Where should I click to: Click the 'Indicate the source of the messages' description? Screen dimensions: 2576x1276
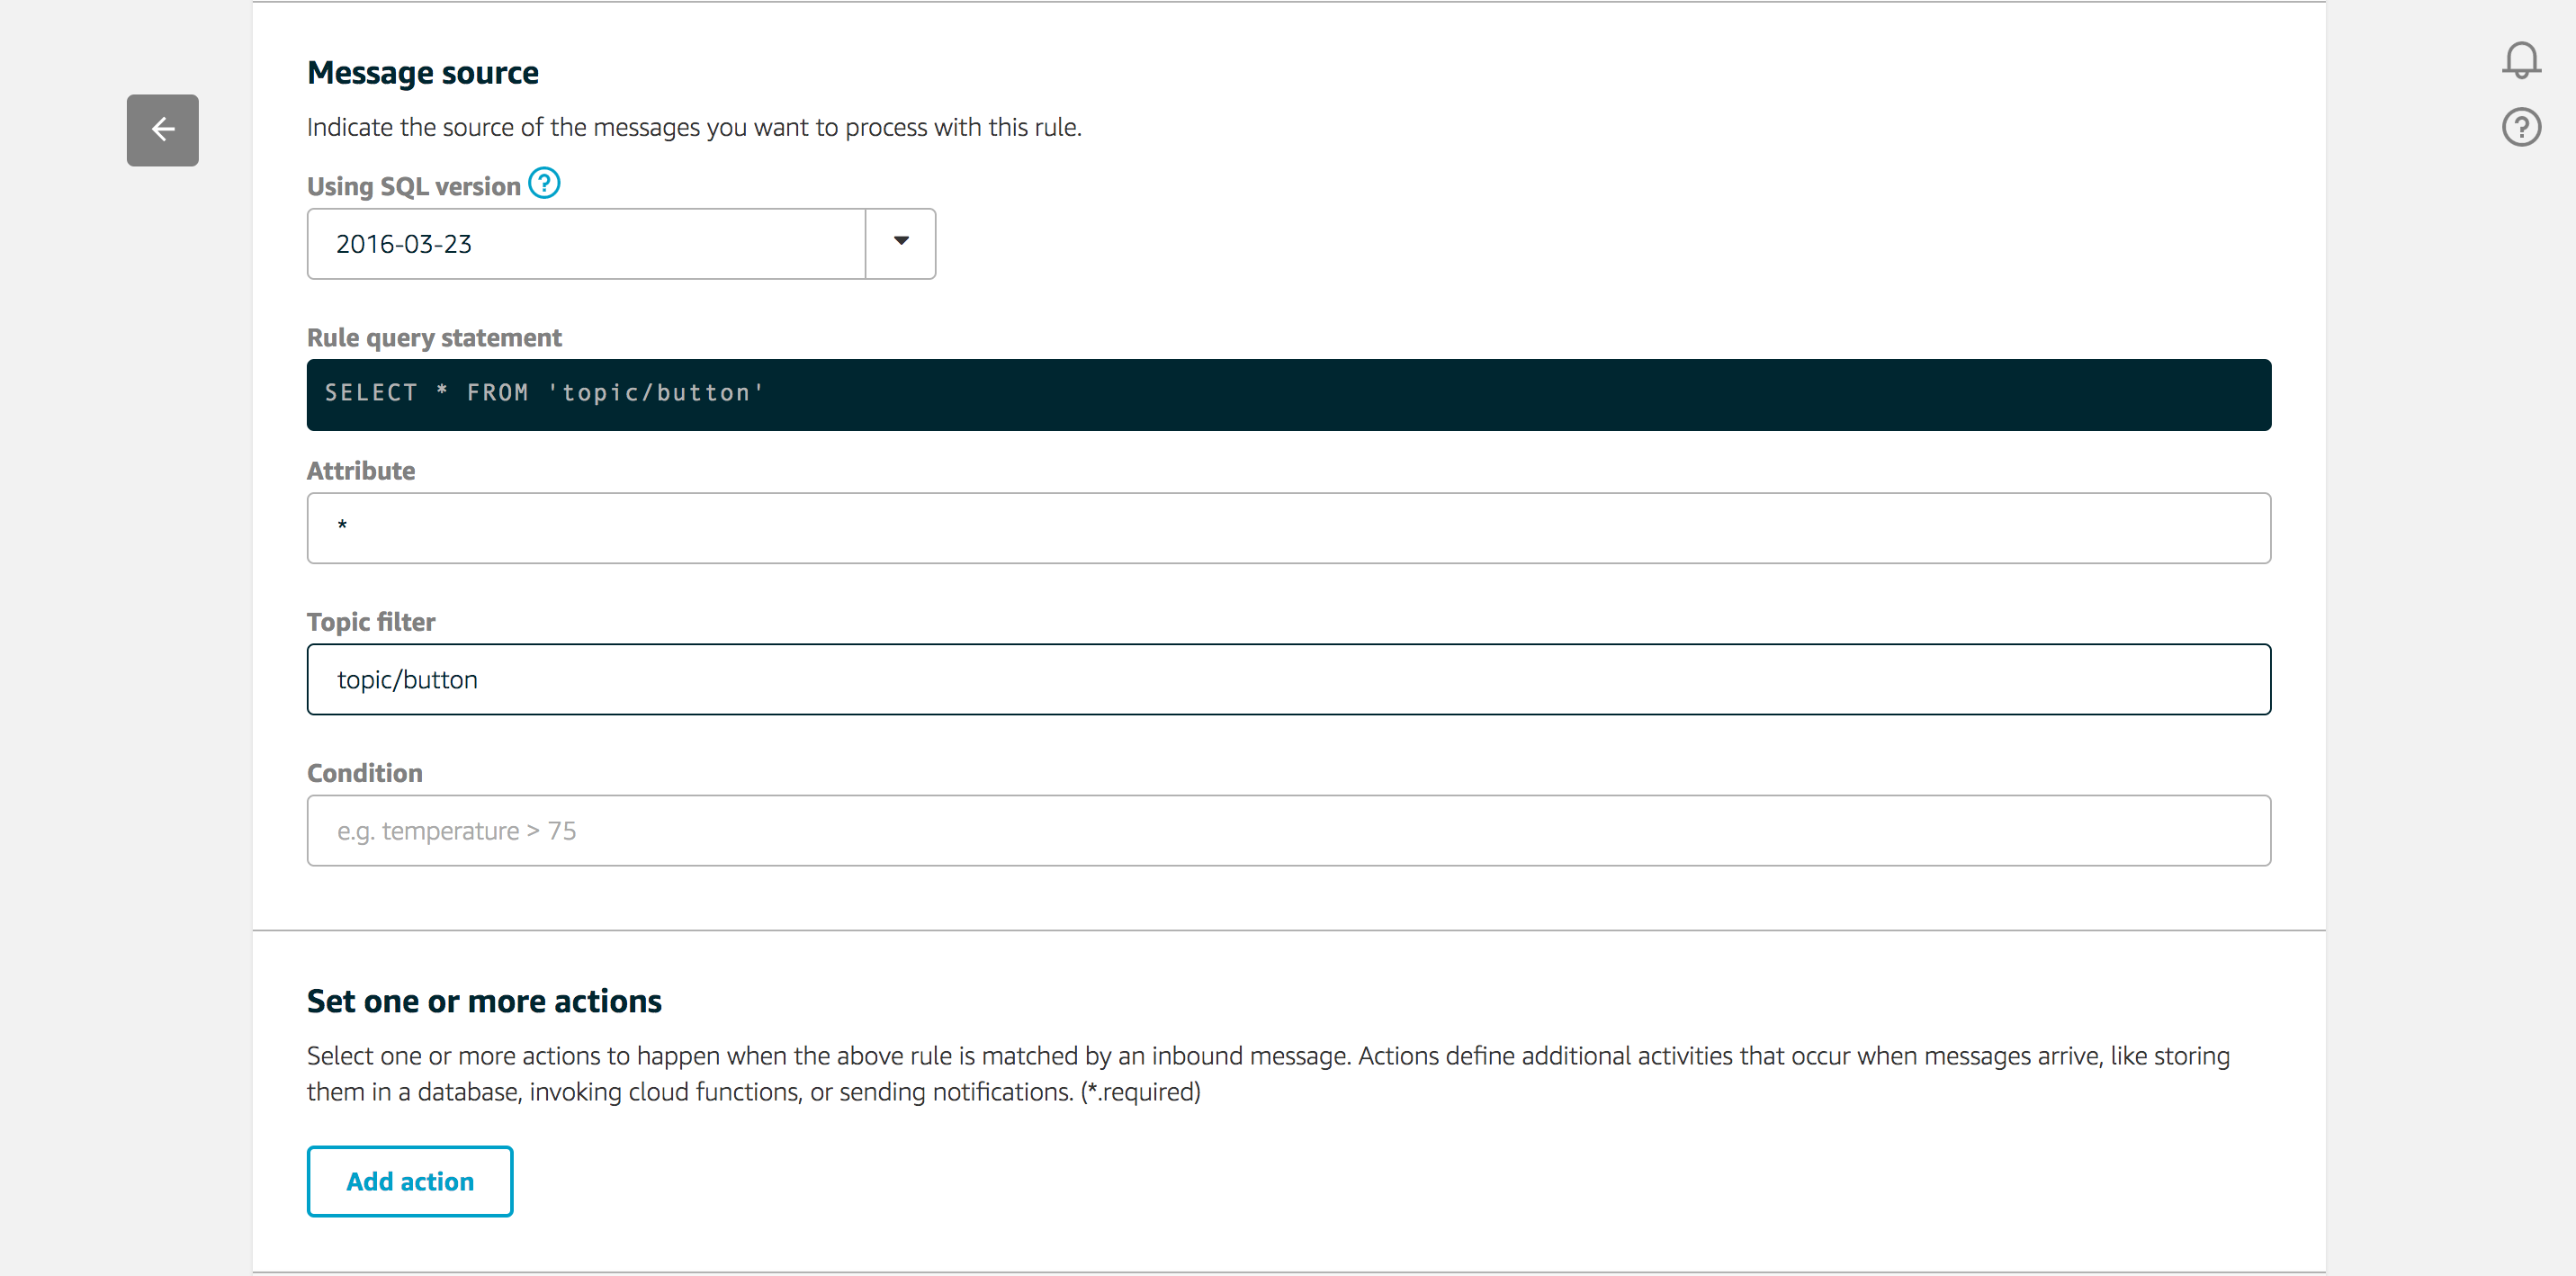click(x=694, y=128)
